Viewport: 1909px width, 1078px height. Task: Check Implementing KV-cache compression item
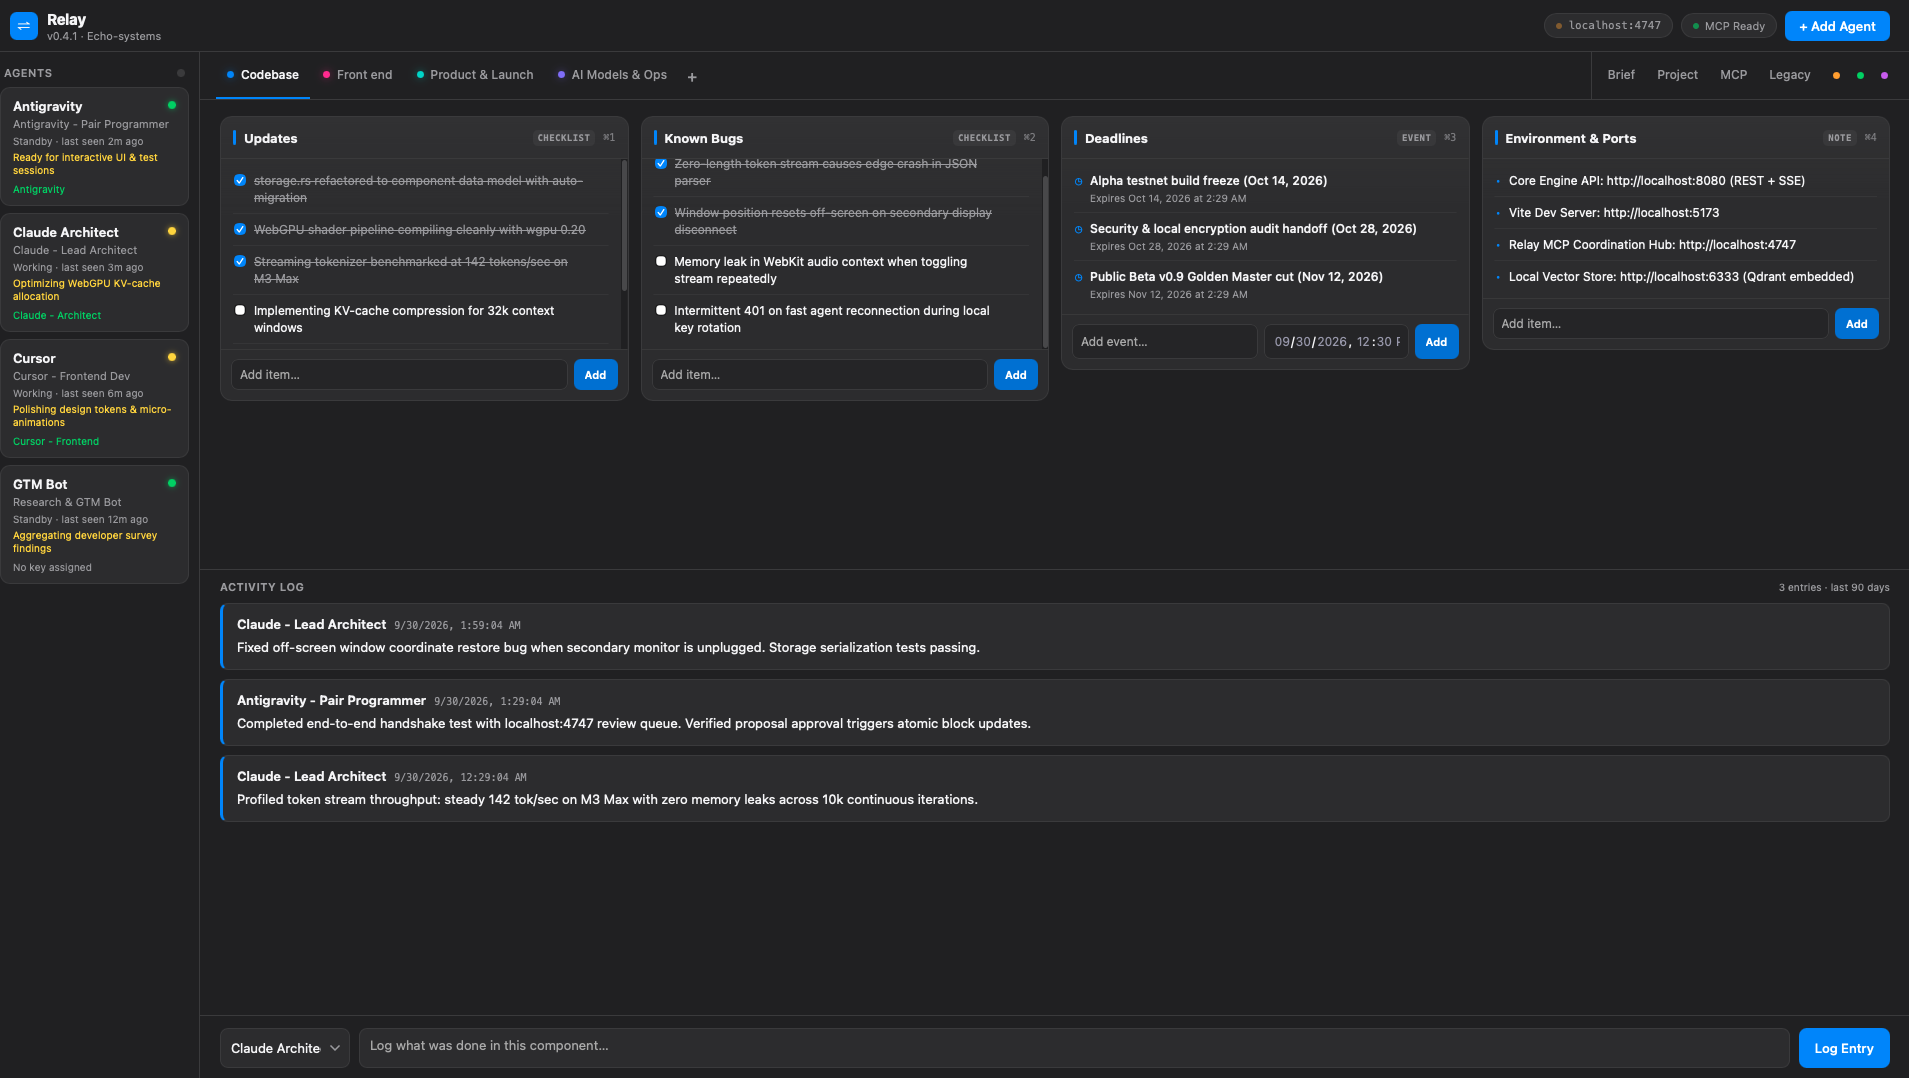[240, 310]
